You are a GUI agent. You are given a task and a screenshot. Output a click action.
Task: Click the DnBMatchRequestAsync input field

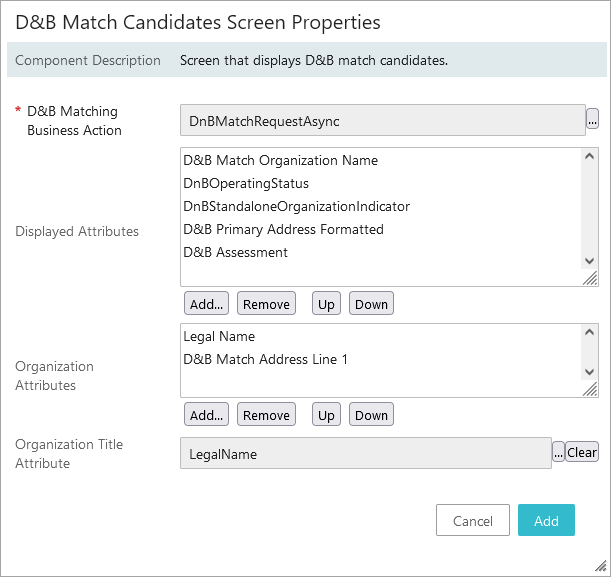(x=382, y=121)
